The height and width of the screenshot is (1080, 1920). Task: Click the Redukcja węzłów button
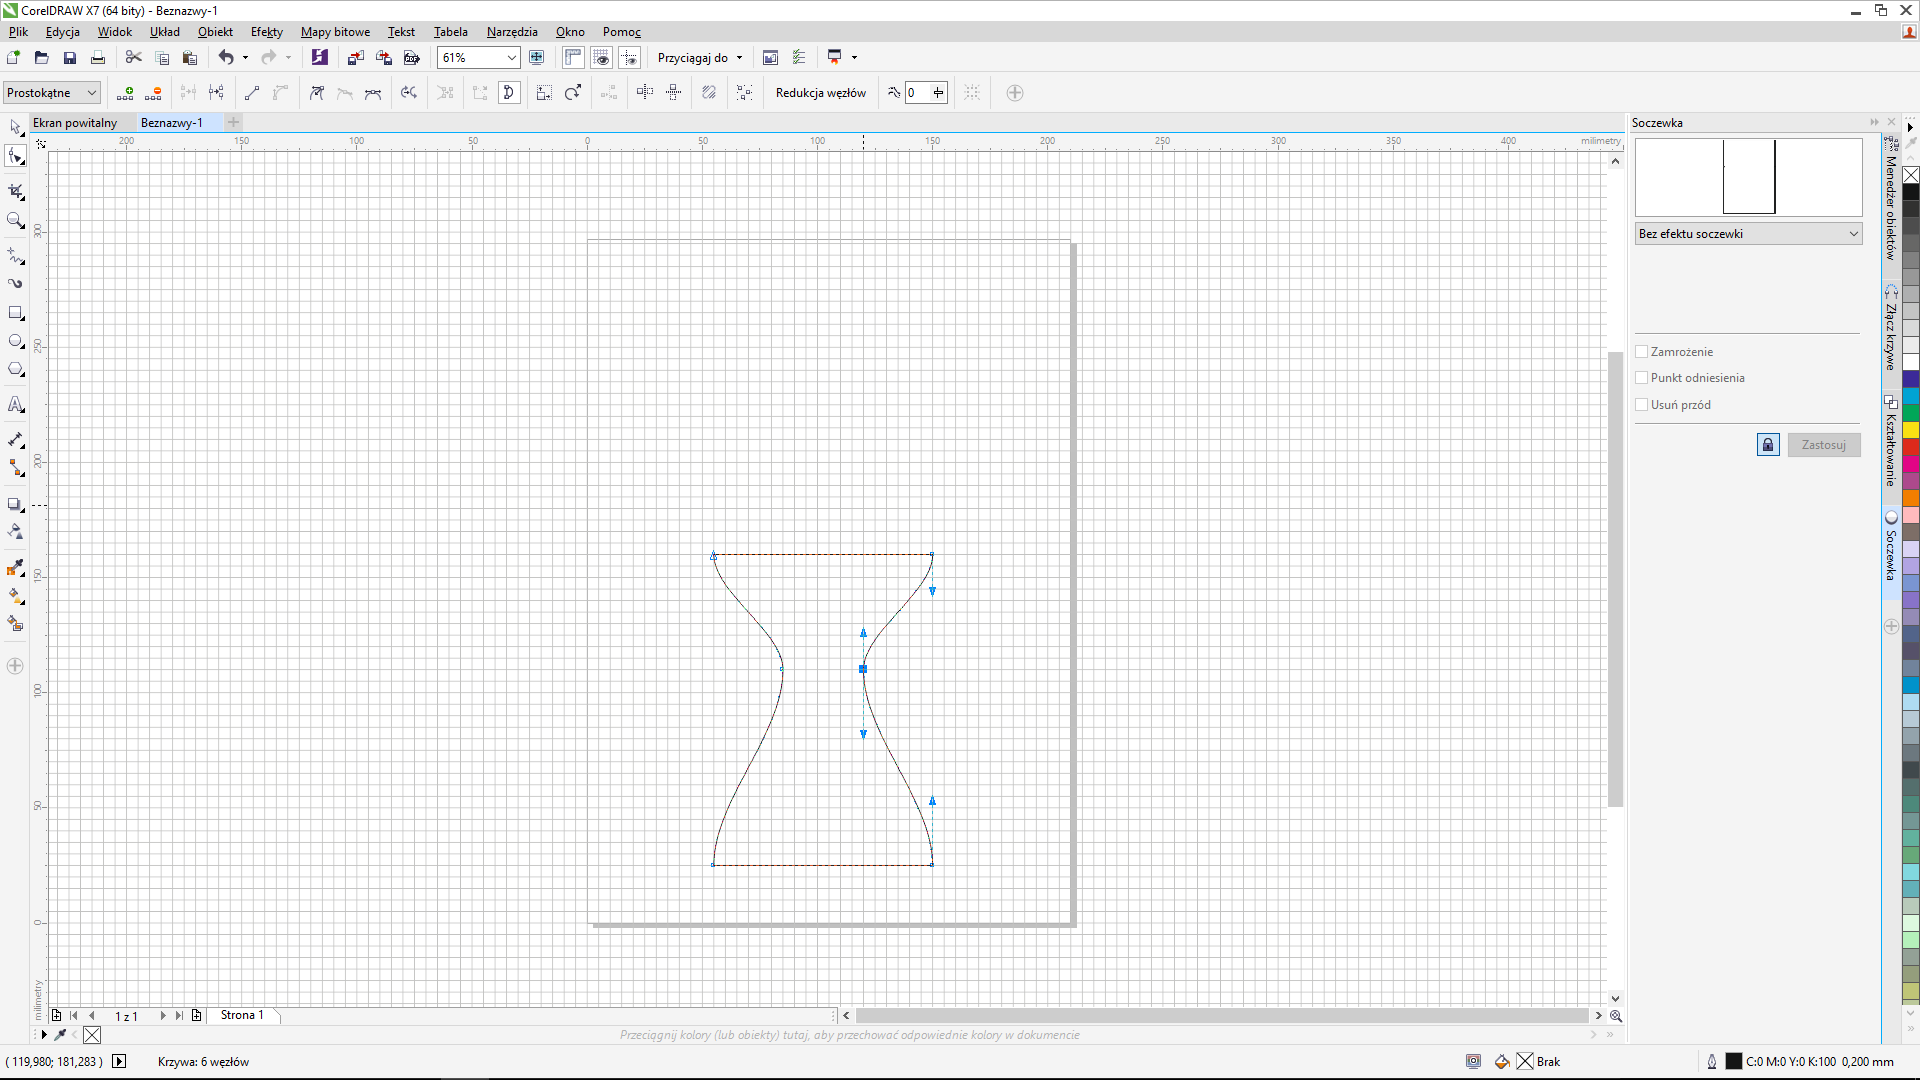[x=820, y=93]
